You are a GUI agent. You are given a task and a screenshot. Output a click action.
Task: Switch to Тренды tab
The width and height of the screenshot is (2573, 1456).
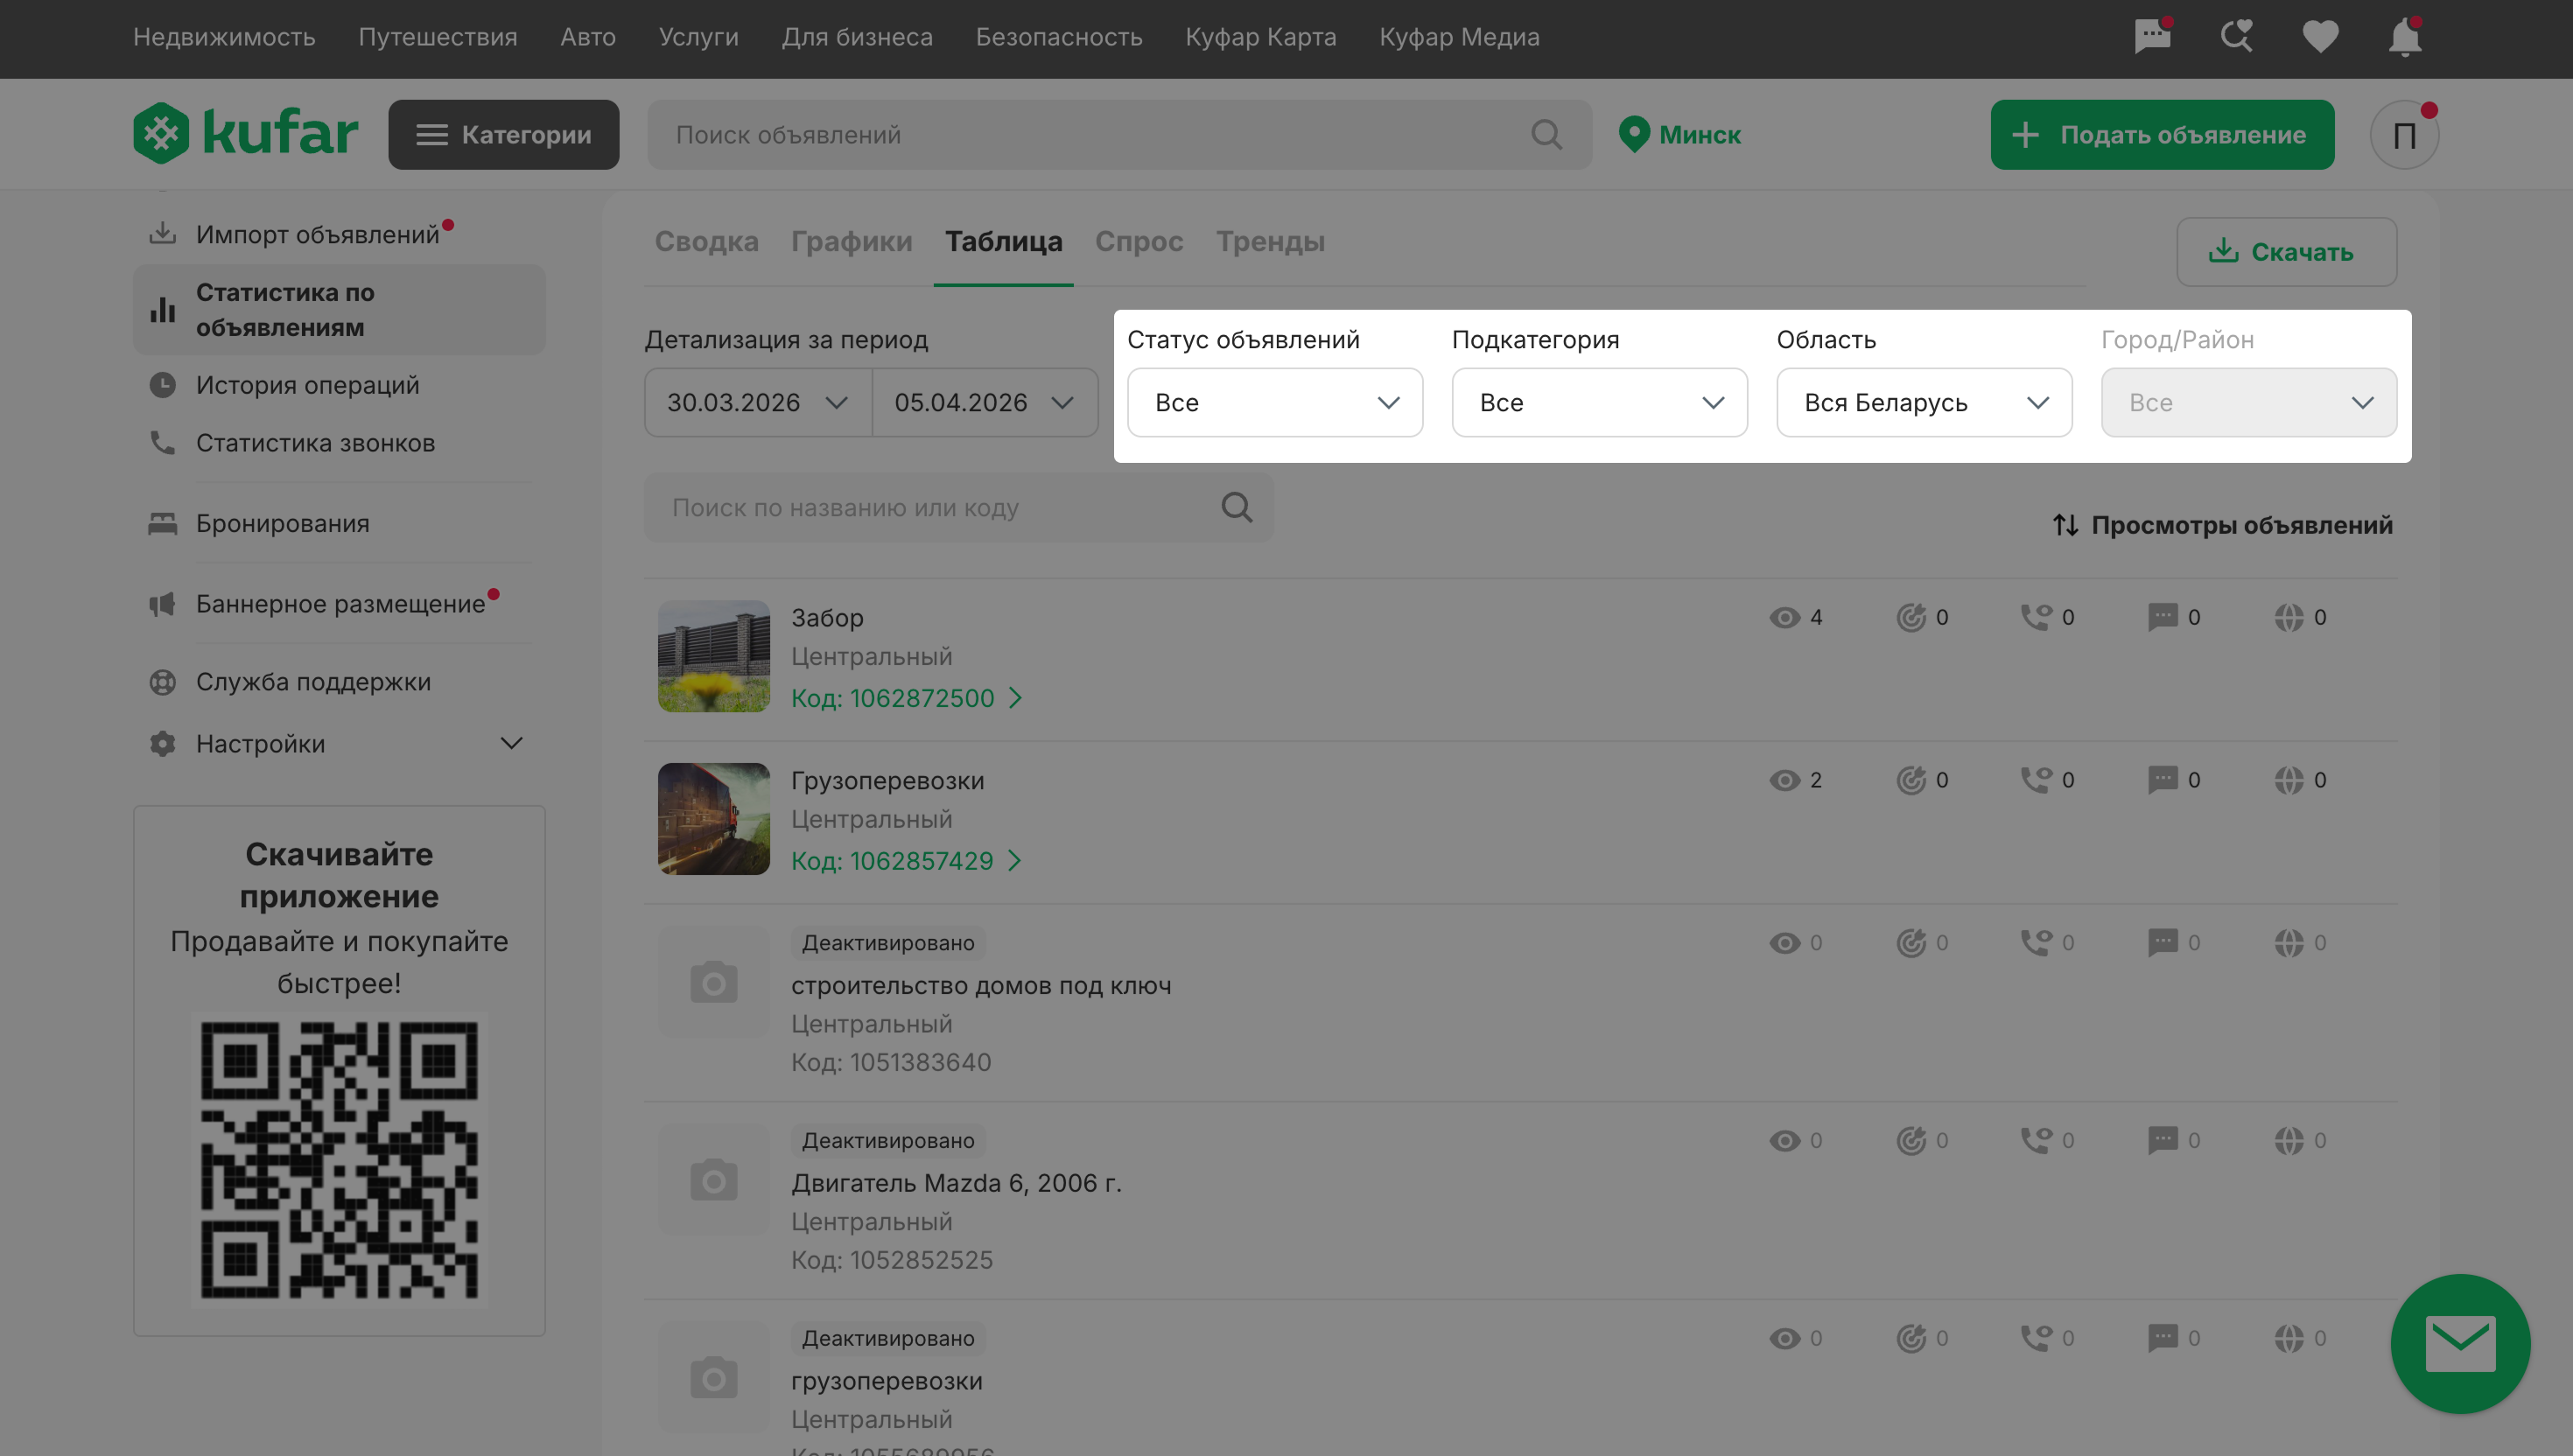coord(1270,242)
